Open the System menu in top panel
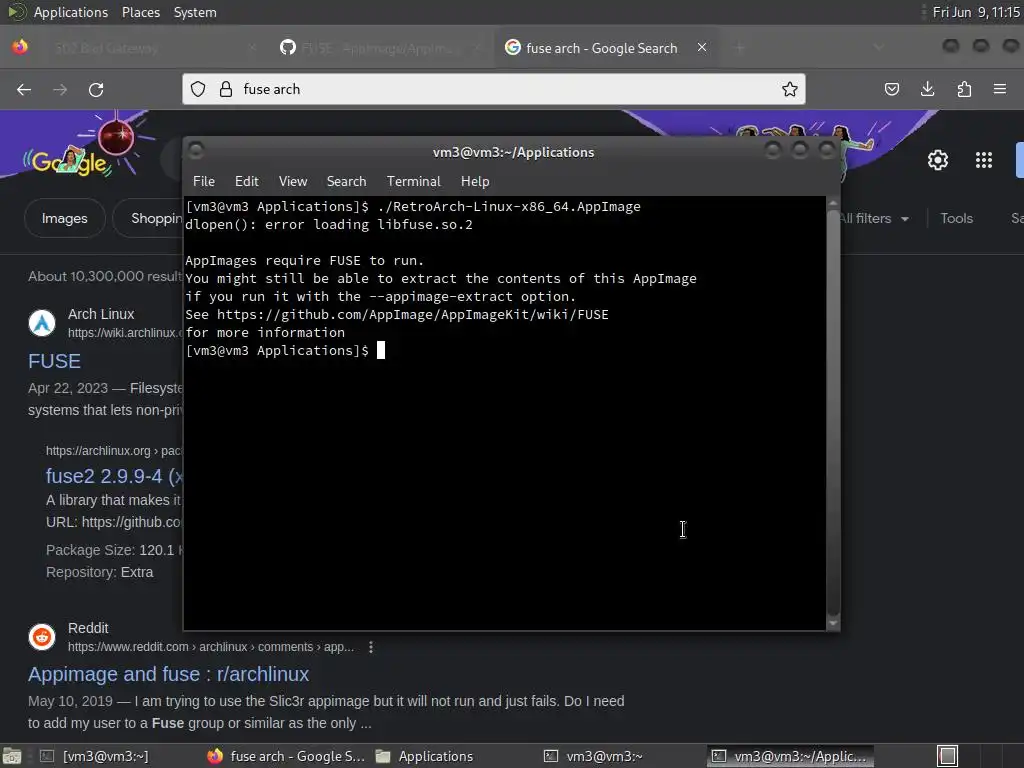Viewport: 1024px width, 768px height. [x=195, y=12]
